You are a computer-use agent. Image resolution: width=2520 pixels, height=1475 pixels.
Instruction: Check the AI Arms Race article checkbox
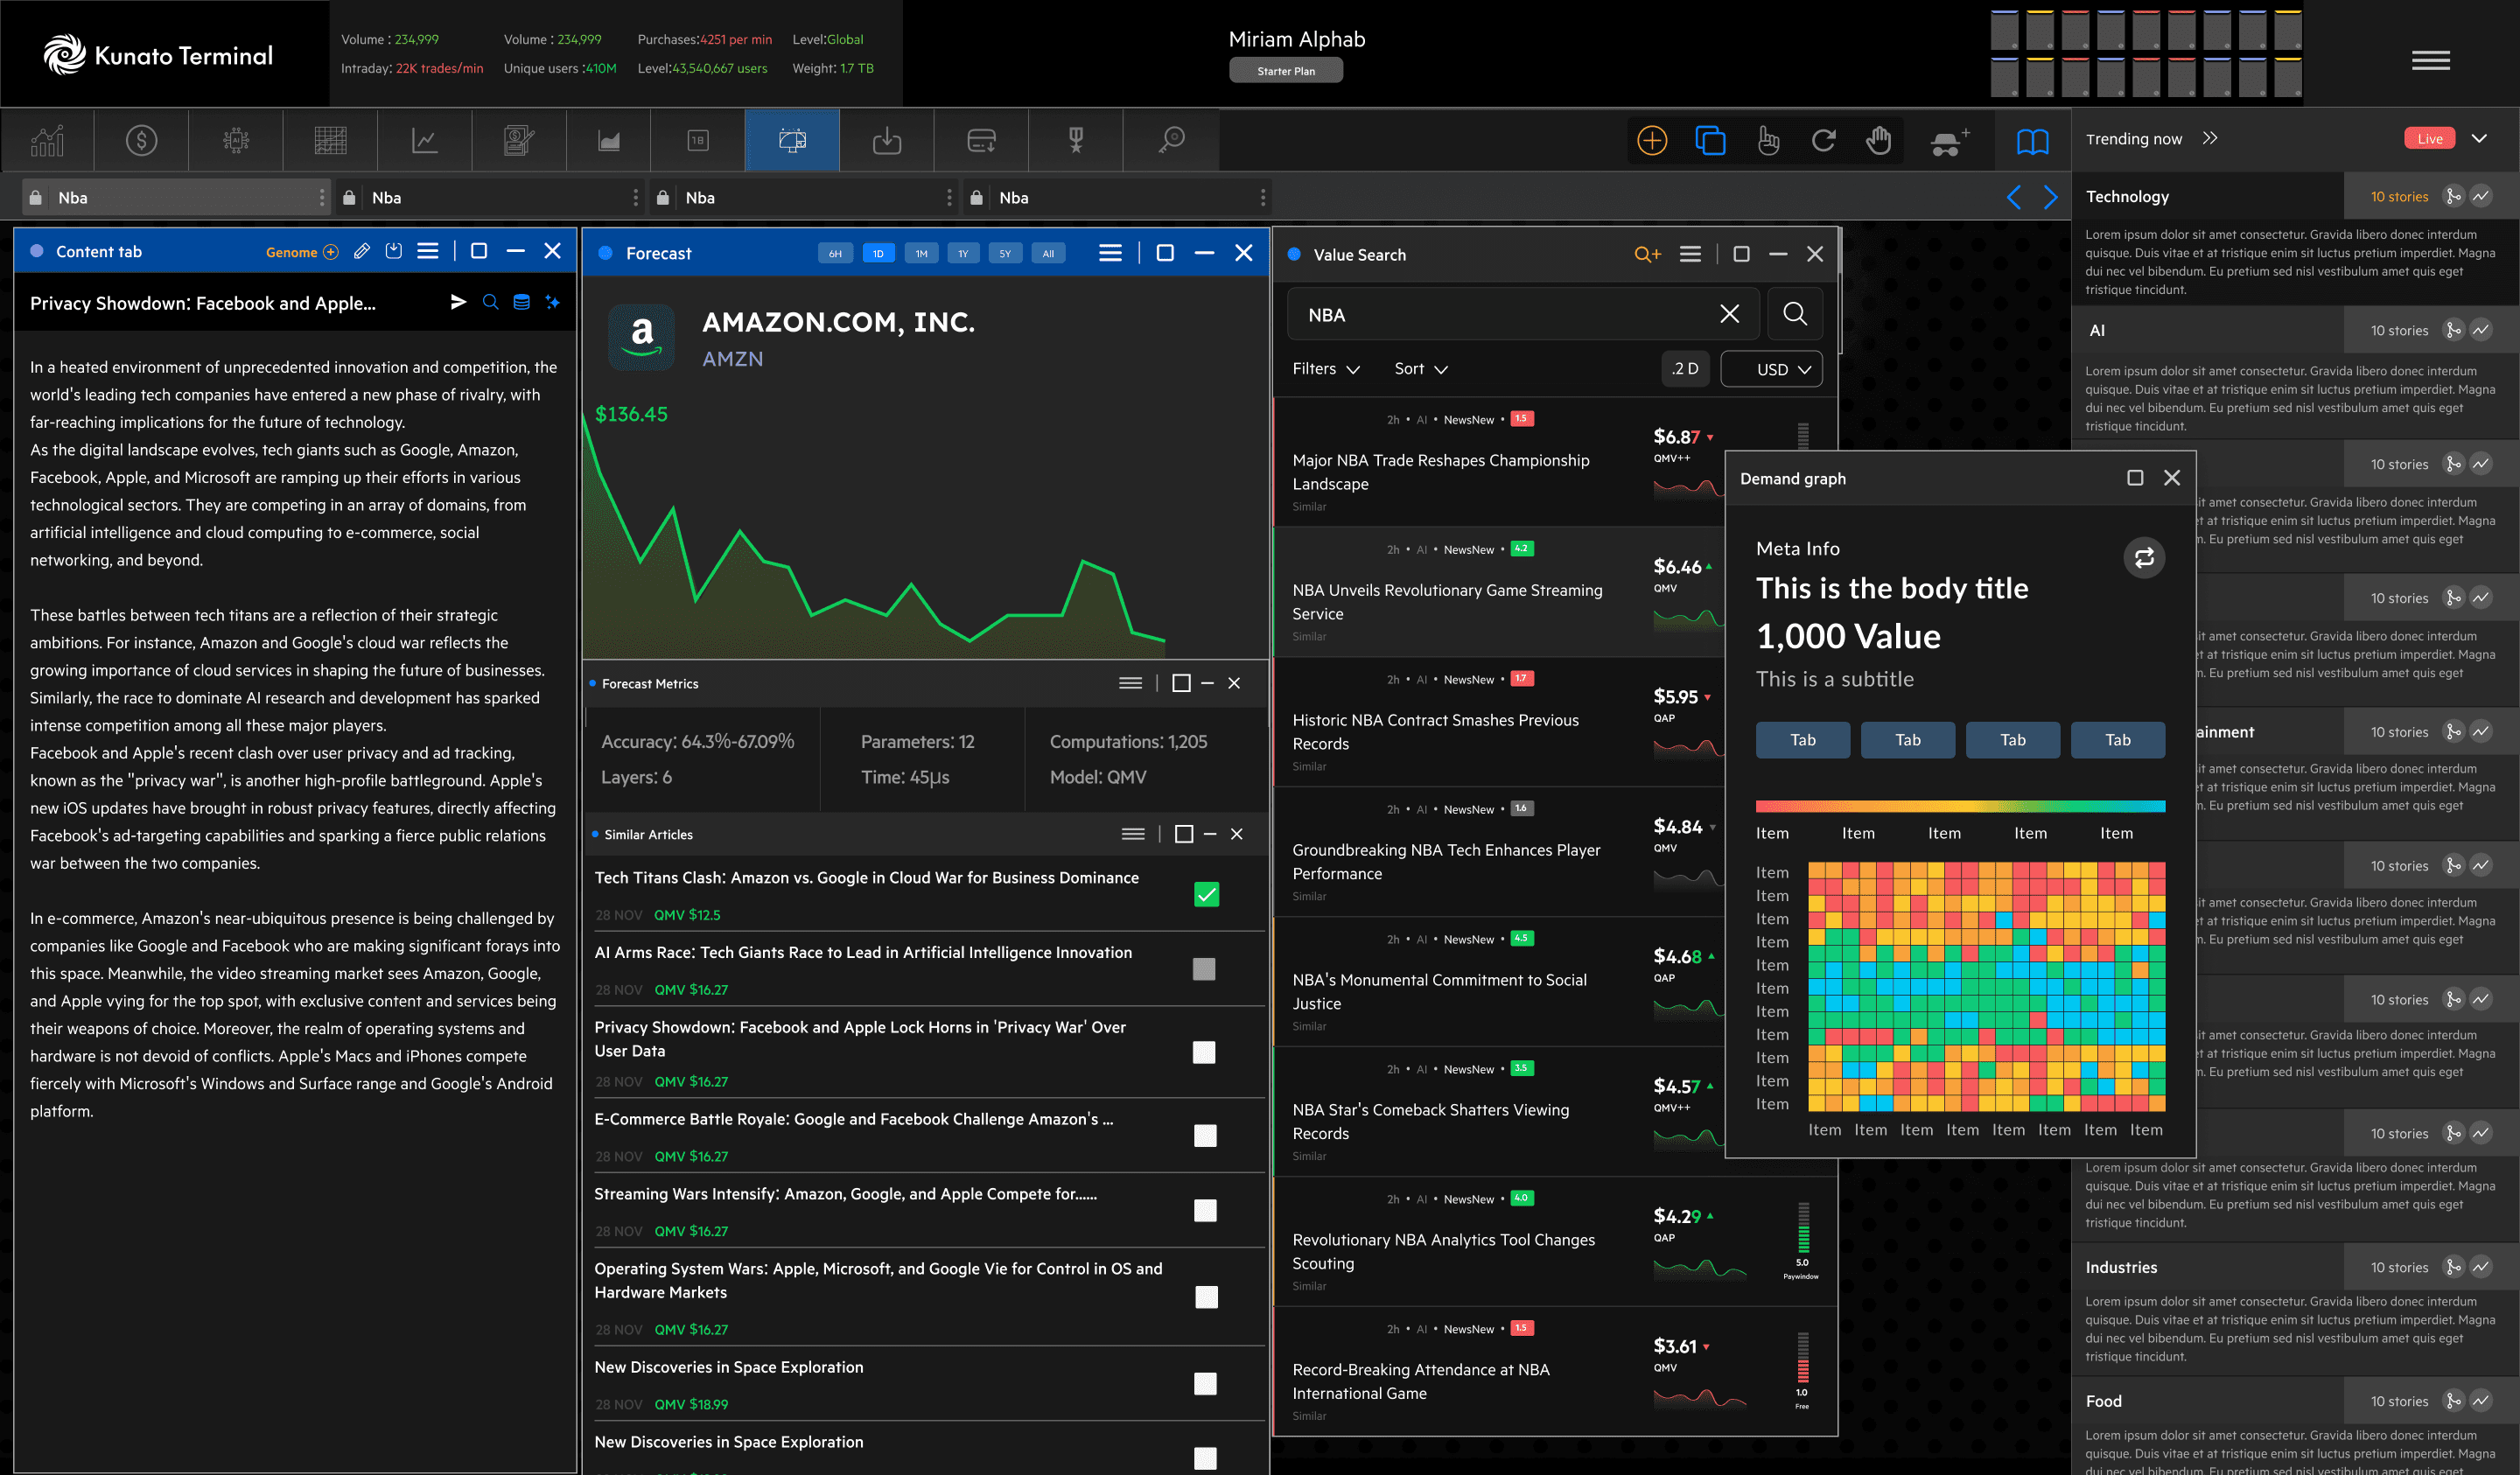(x=1204, y=969)
